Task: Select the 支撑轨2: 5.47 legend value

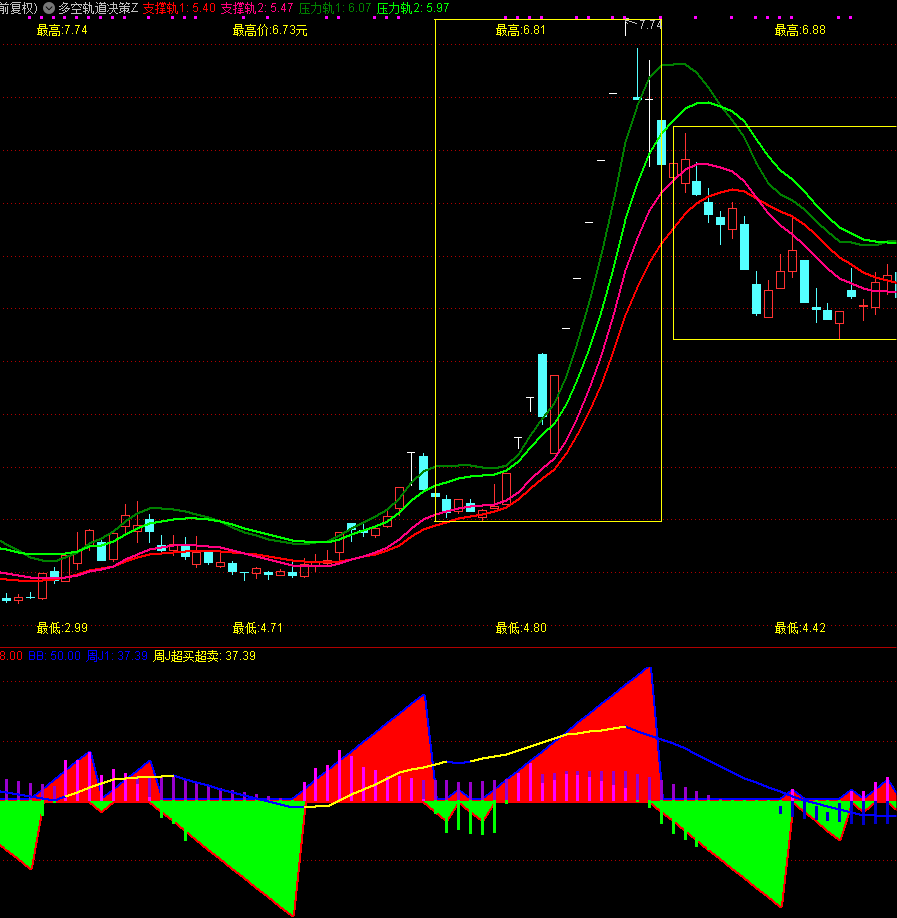Action: pos(257,8)
